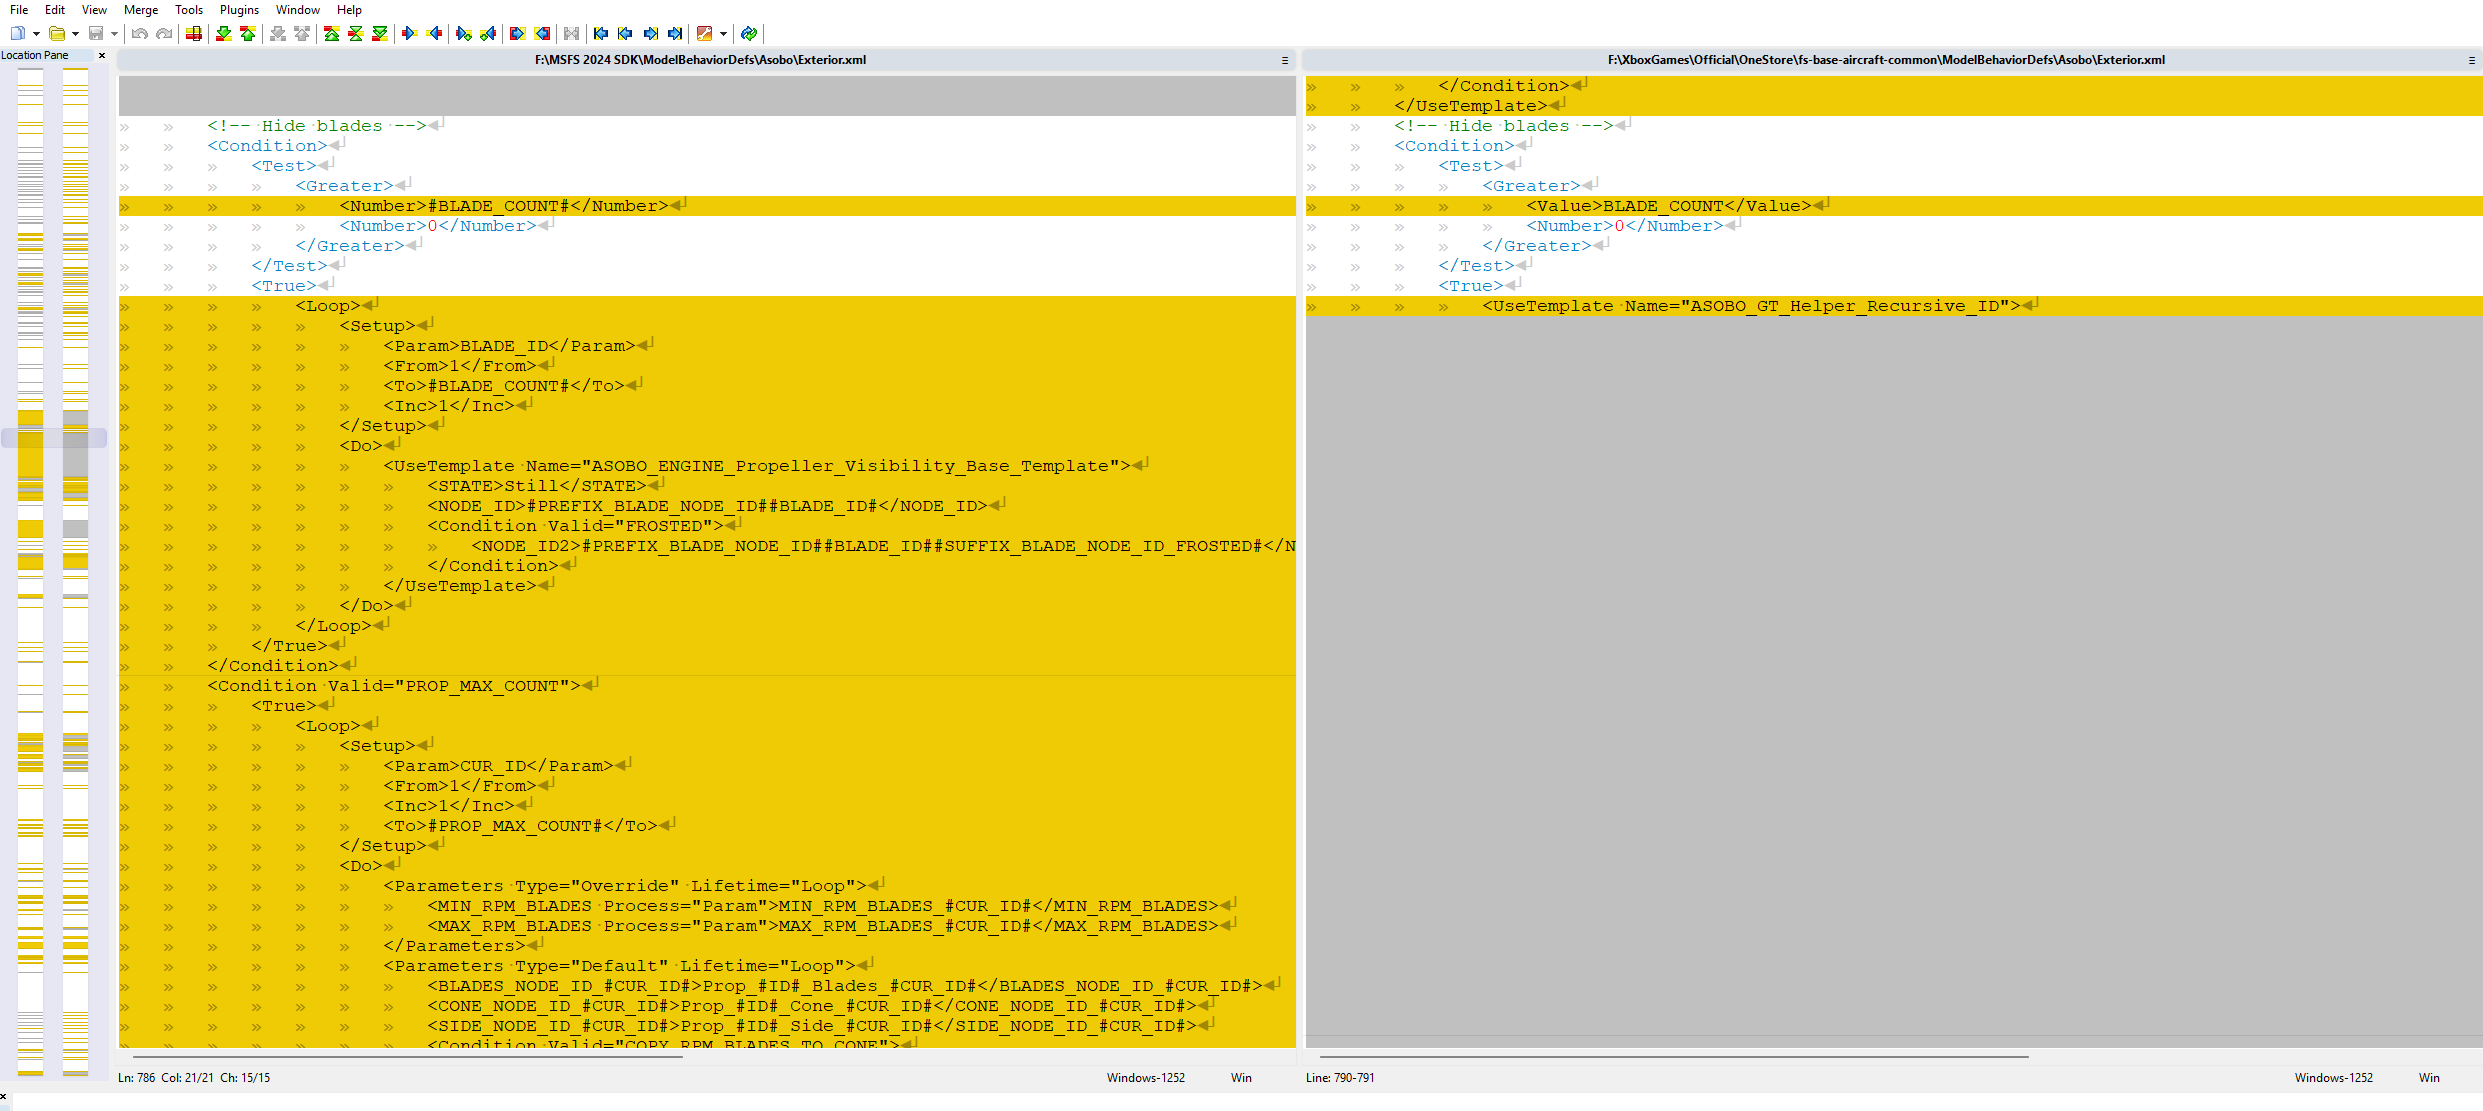
Task: Click the Copy All Right icon
Action: coord(517,33)
